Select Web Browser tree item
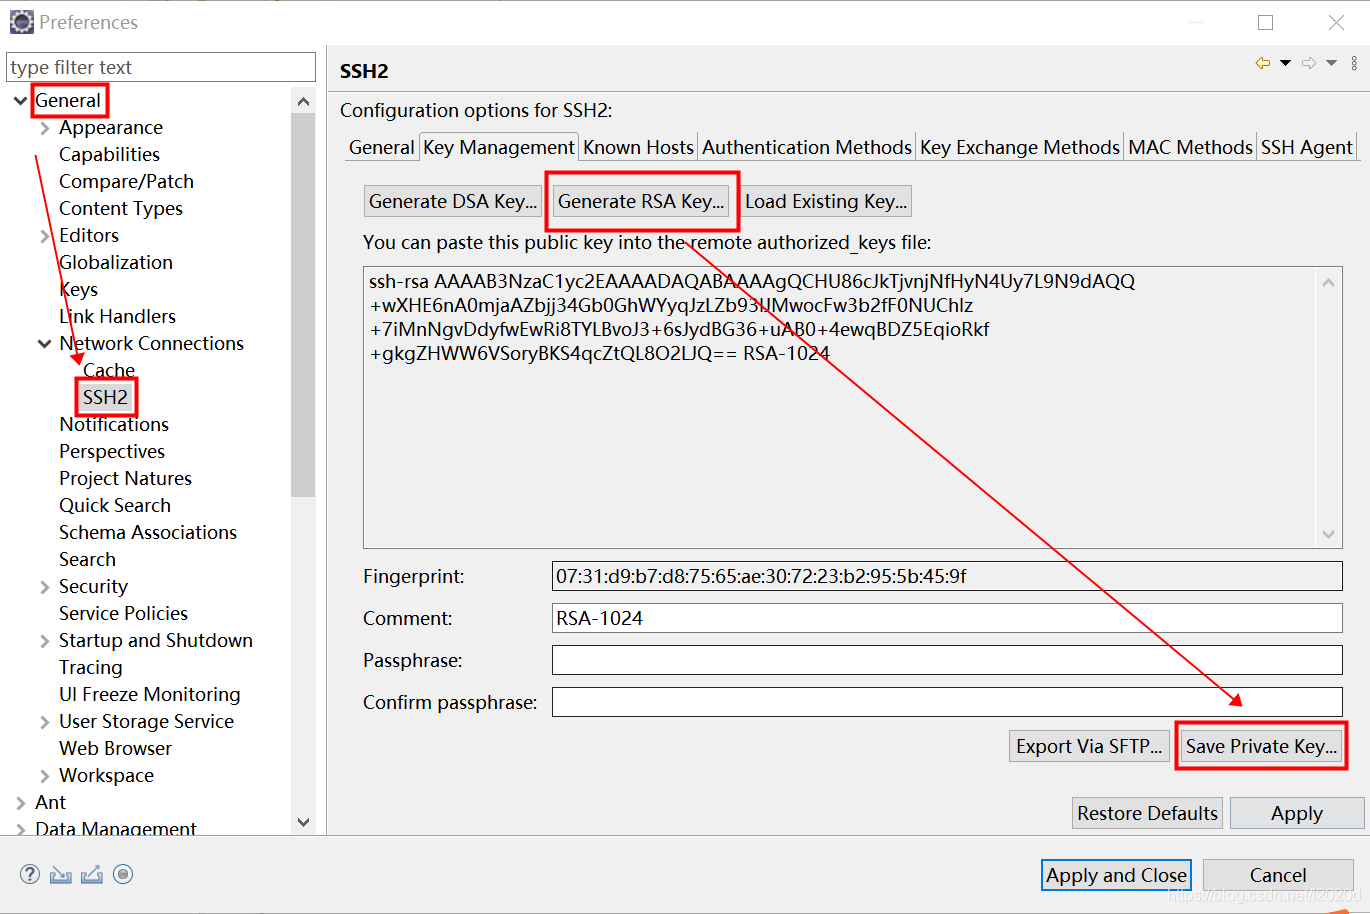This screenshot has height=914, width=1370. pos(115,748)
